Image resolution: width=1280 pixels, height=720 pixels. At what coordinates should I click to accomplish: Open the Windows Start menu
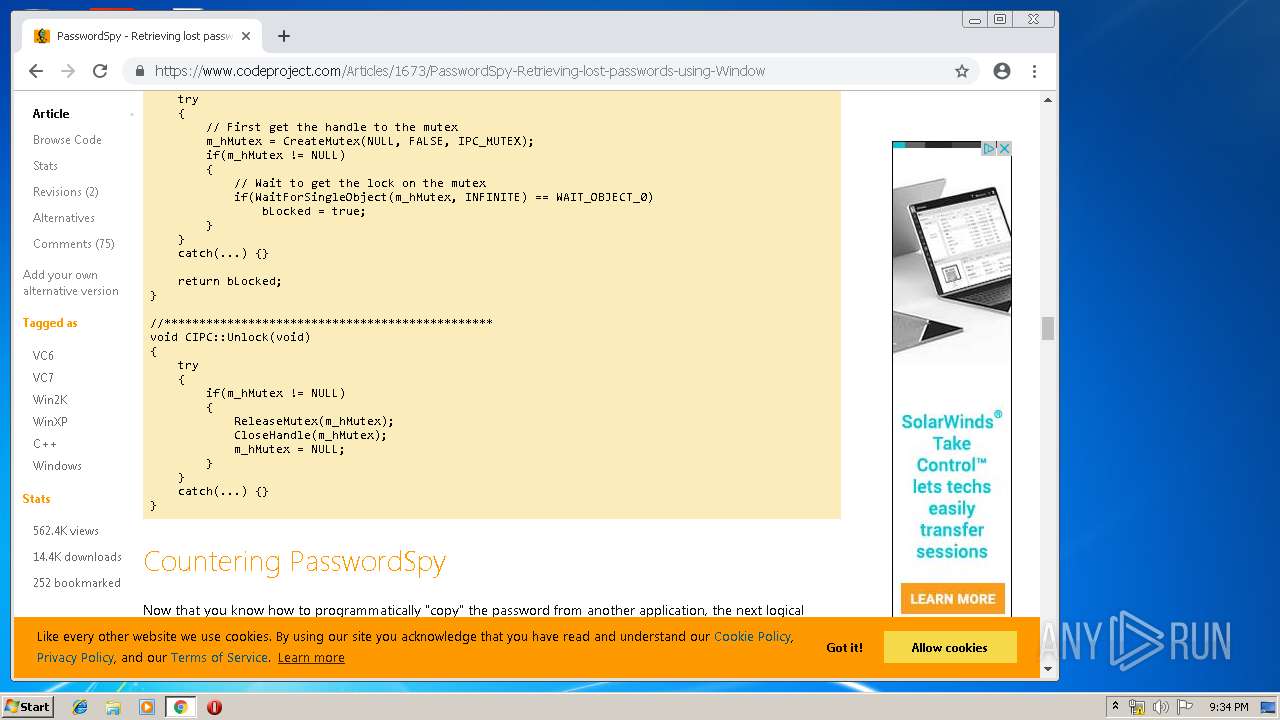coord(27,707)
